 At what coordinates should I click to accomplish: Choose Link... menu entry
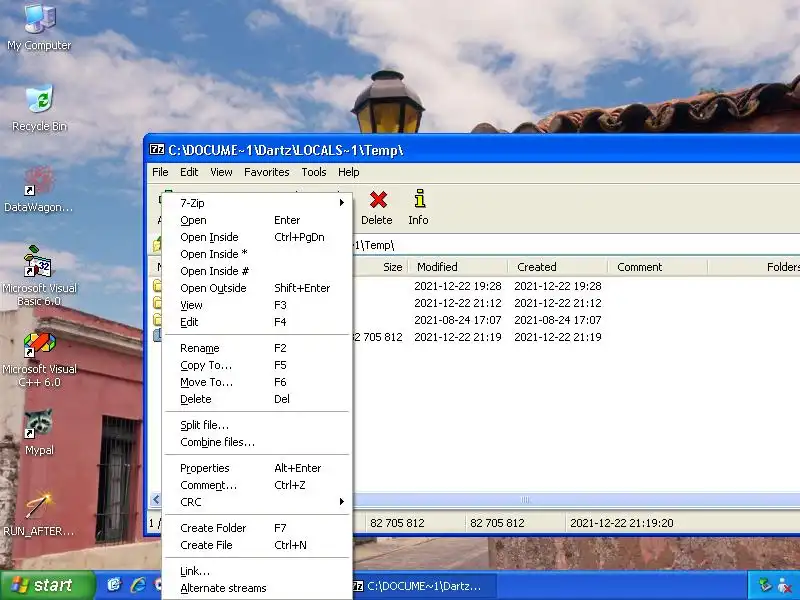click(257, 571)
